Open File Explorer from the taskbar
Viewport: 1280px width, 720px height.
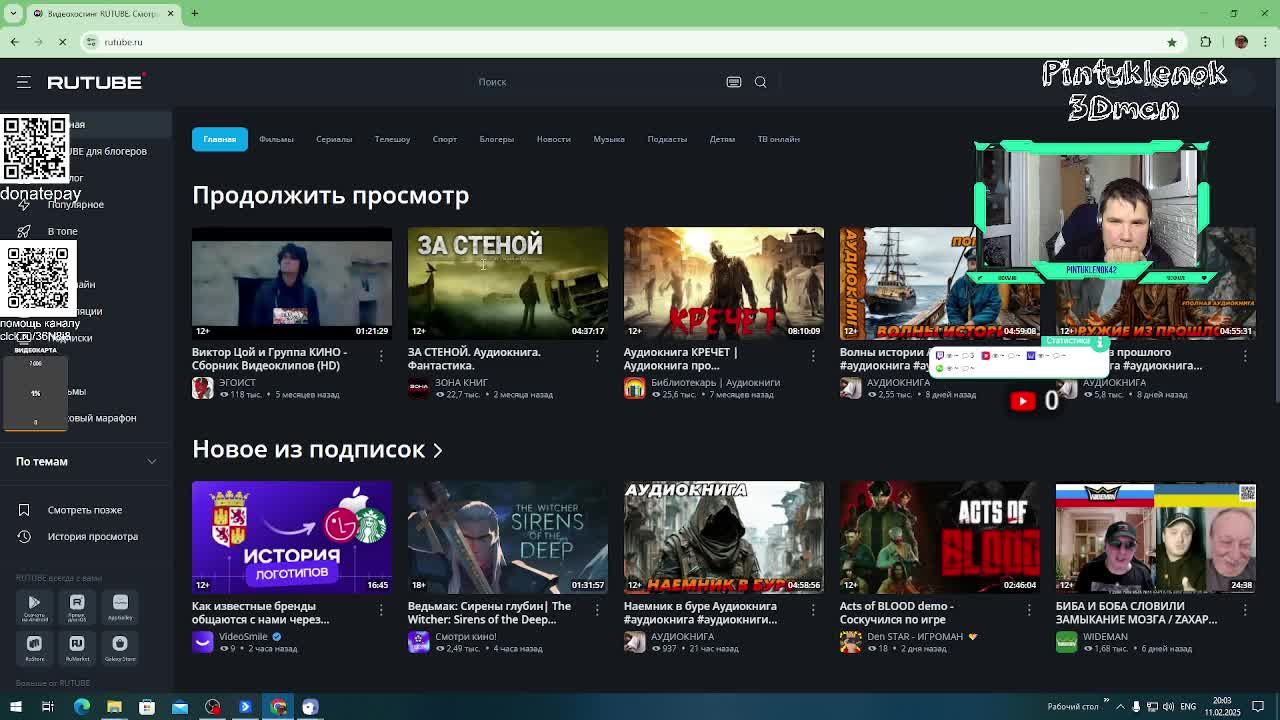(114, 707)
